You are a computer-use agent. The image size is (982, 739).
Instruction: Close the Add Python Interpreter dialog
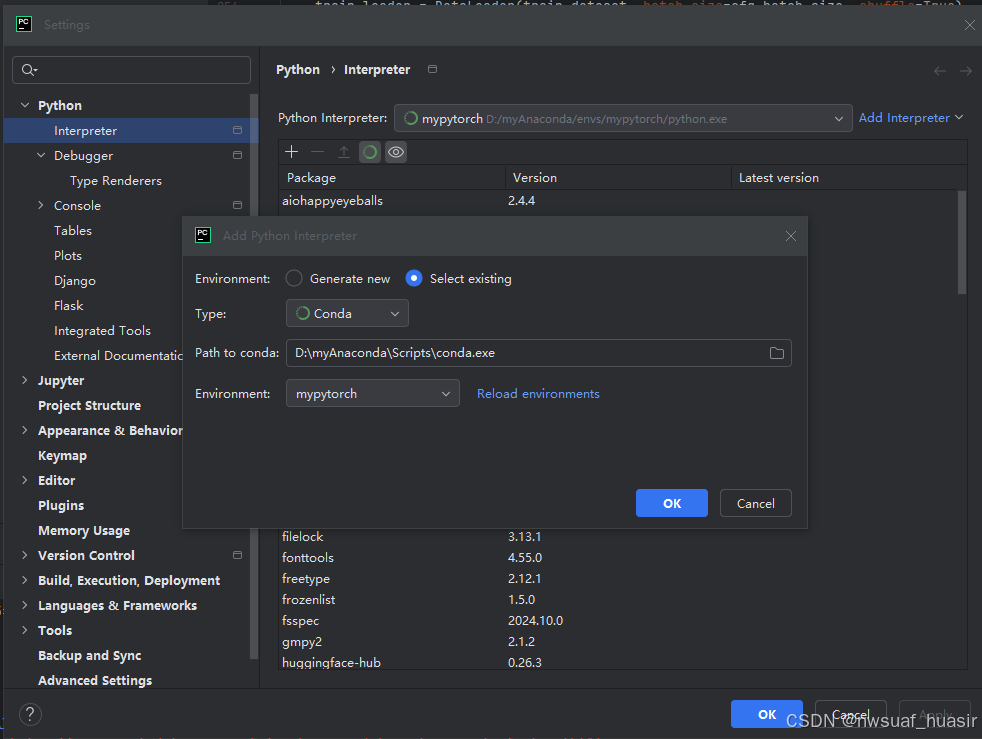coord(791,236)
